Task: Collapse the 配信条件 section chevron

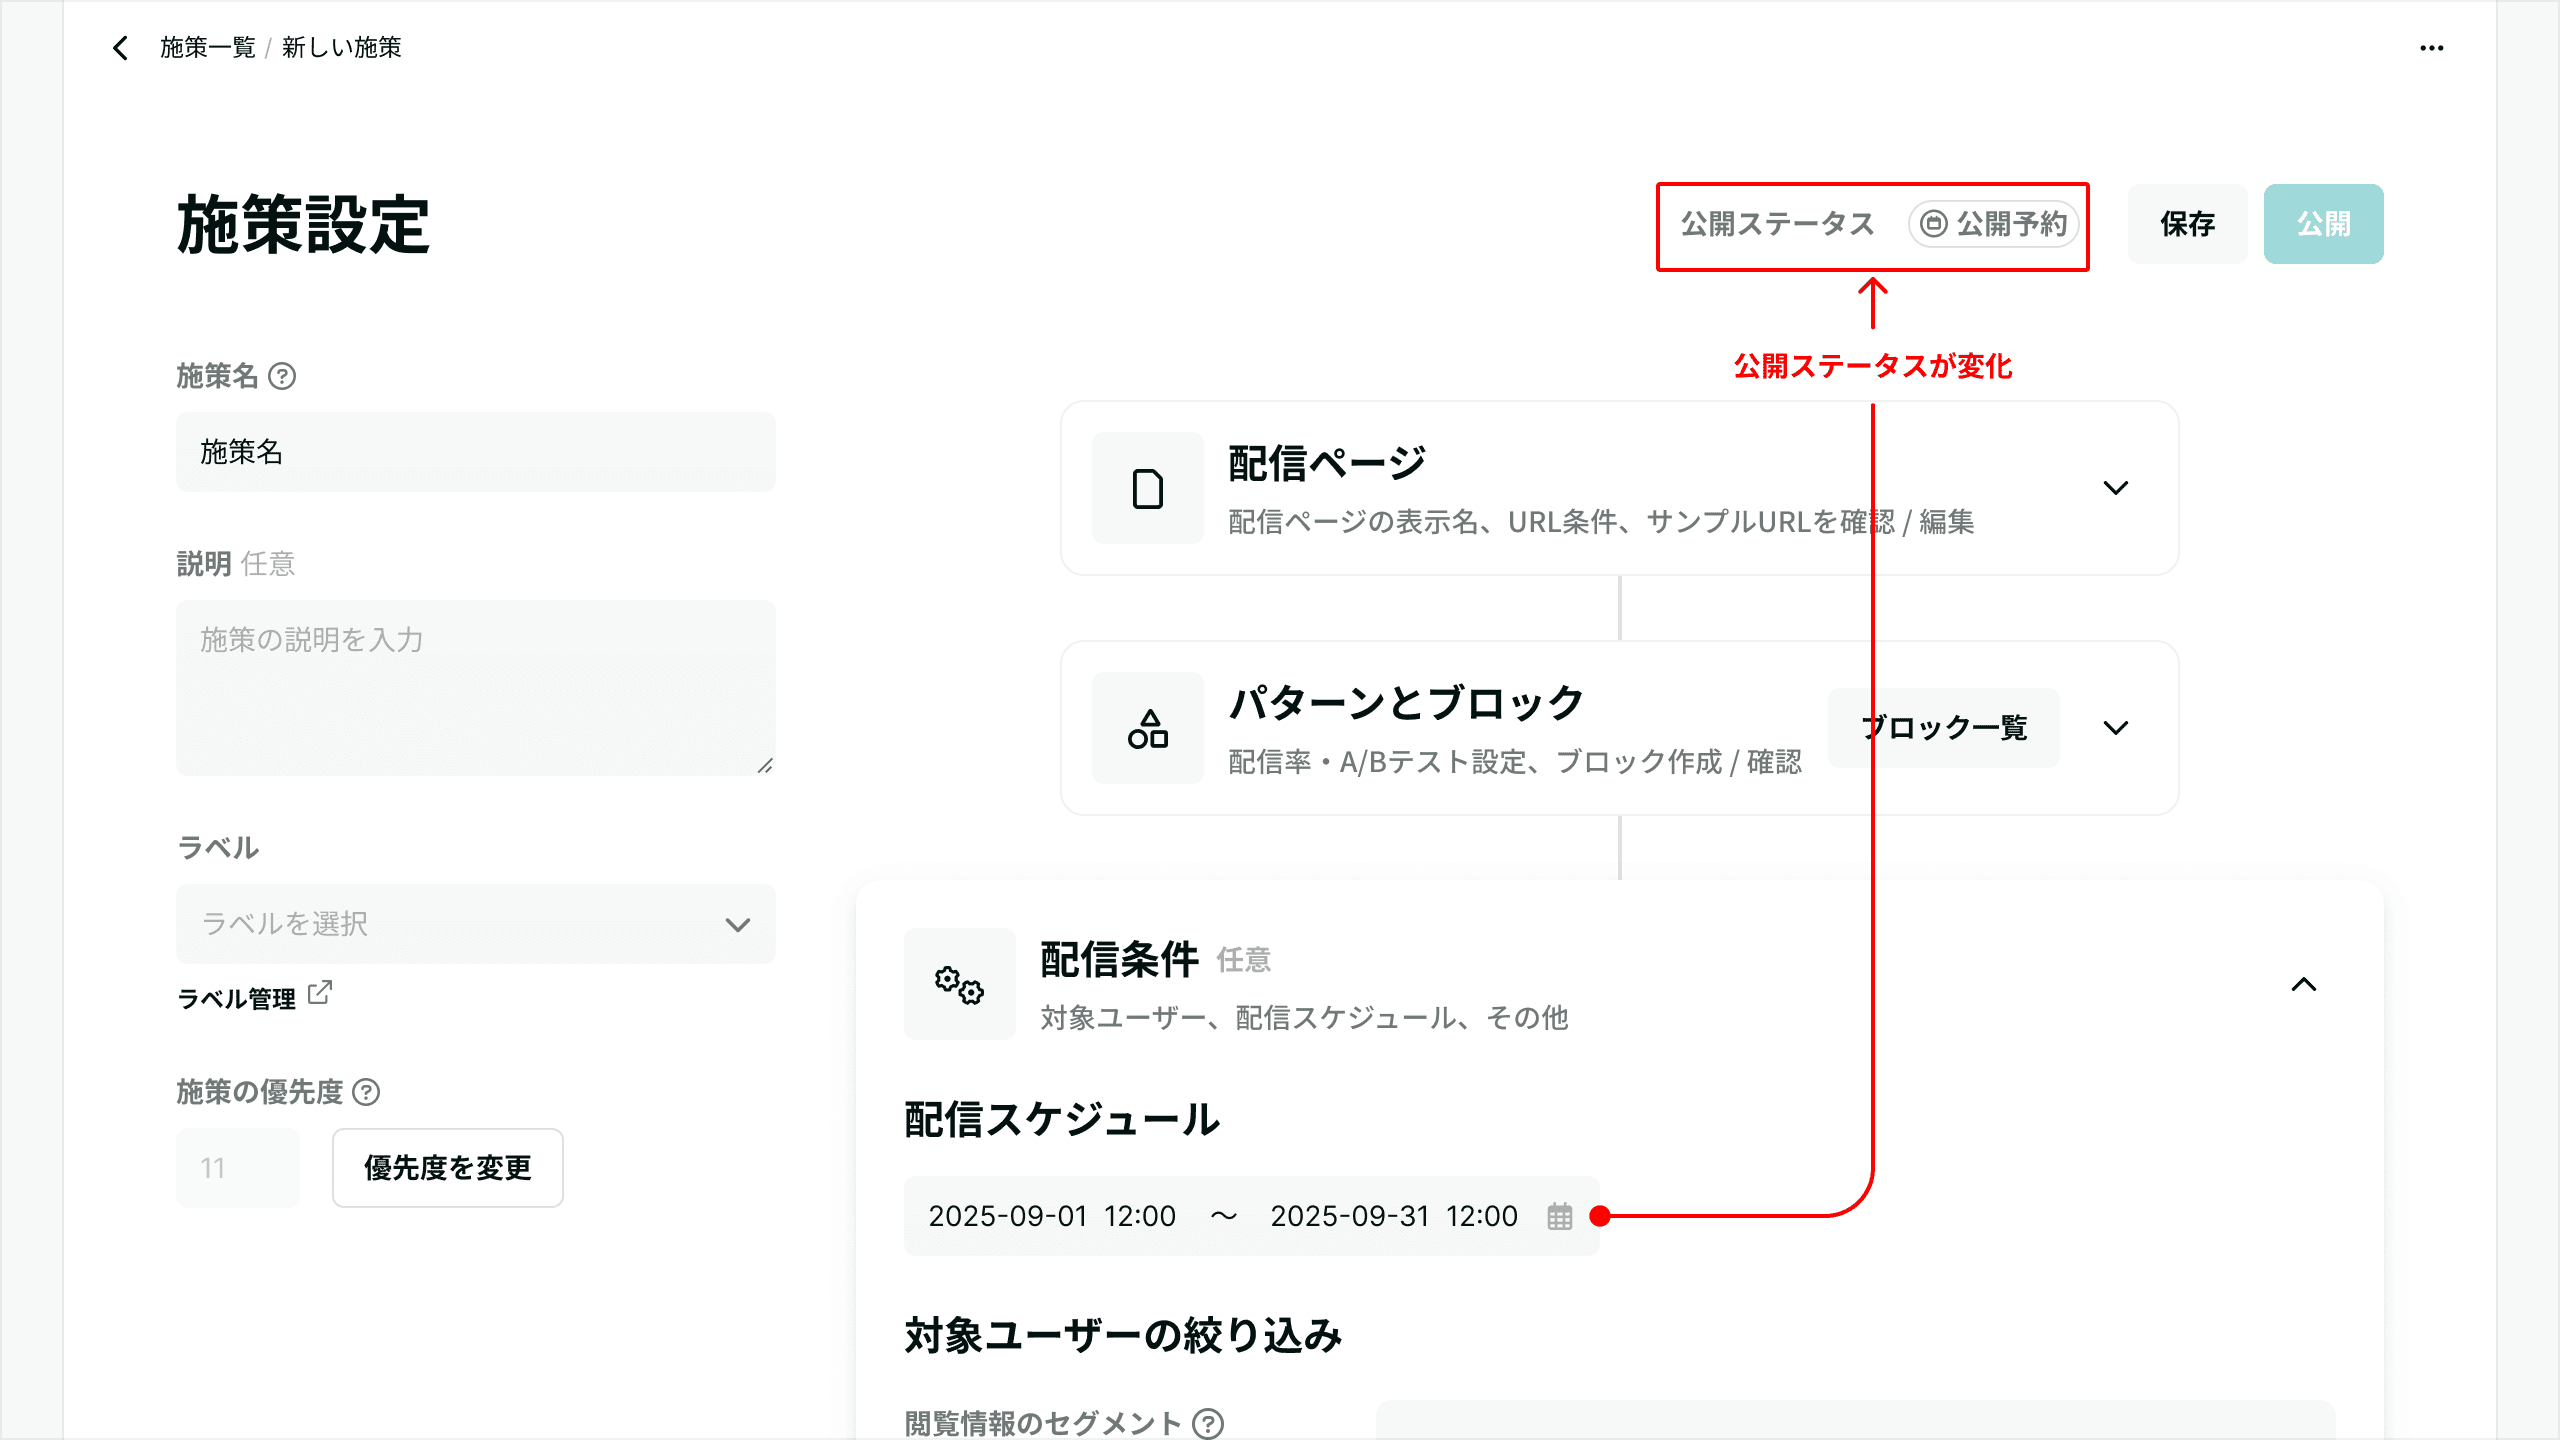Action: (x=2304, y=984)
